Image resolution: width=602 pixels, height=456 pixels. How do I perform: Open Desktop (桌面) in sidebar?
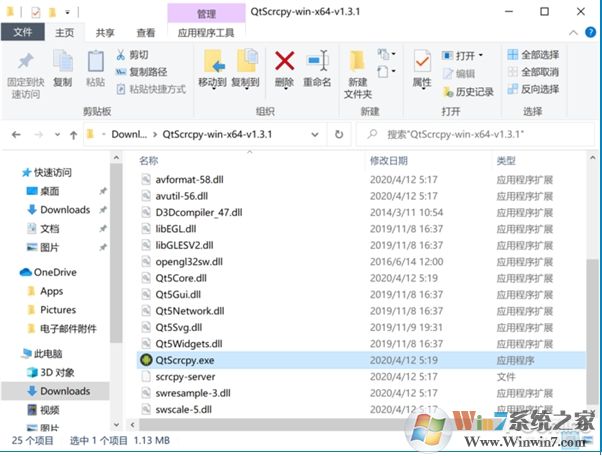tap(43, 191)
